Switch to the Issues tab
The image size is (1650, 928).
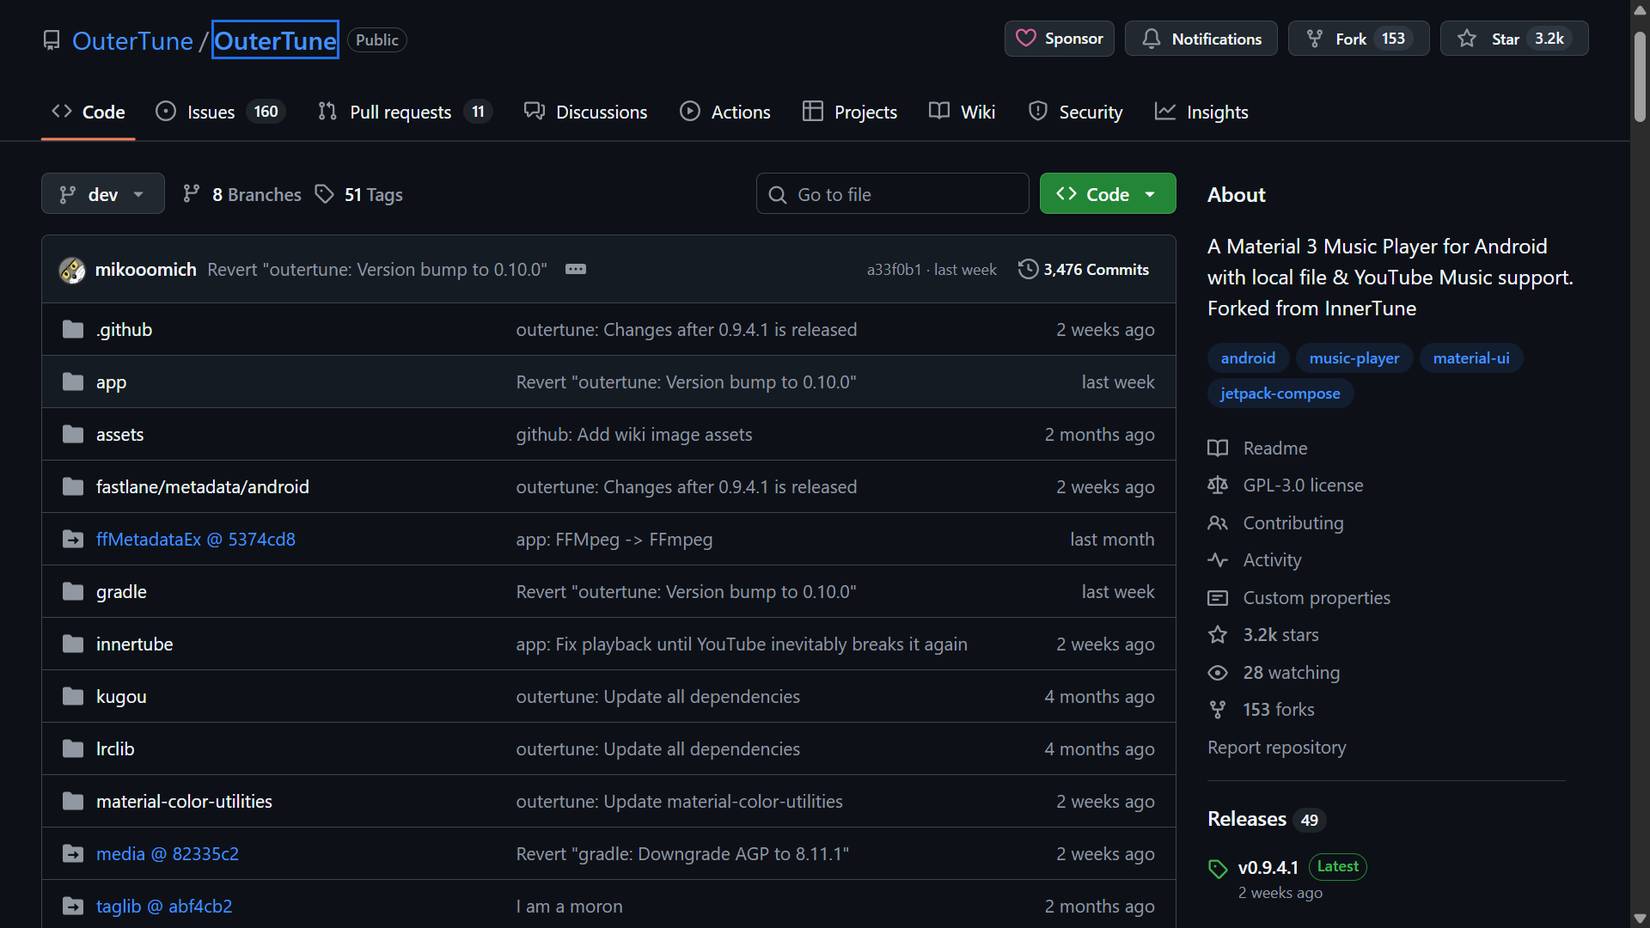click(210, 111)
